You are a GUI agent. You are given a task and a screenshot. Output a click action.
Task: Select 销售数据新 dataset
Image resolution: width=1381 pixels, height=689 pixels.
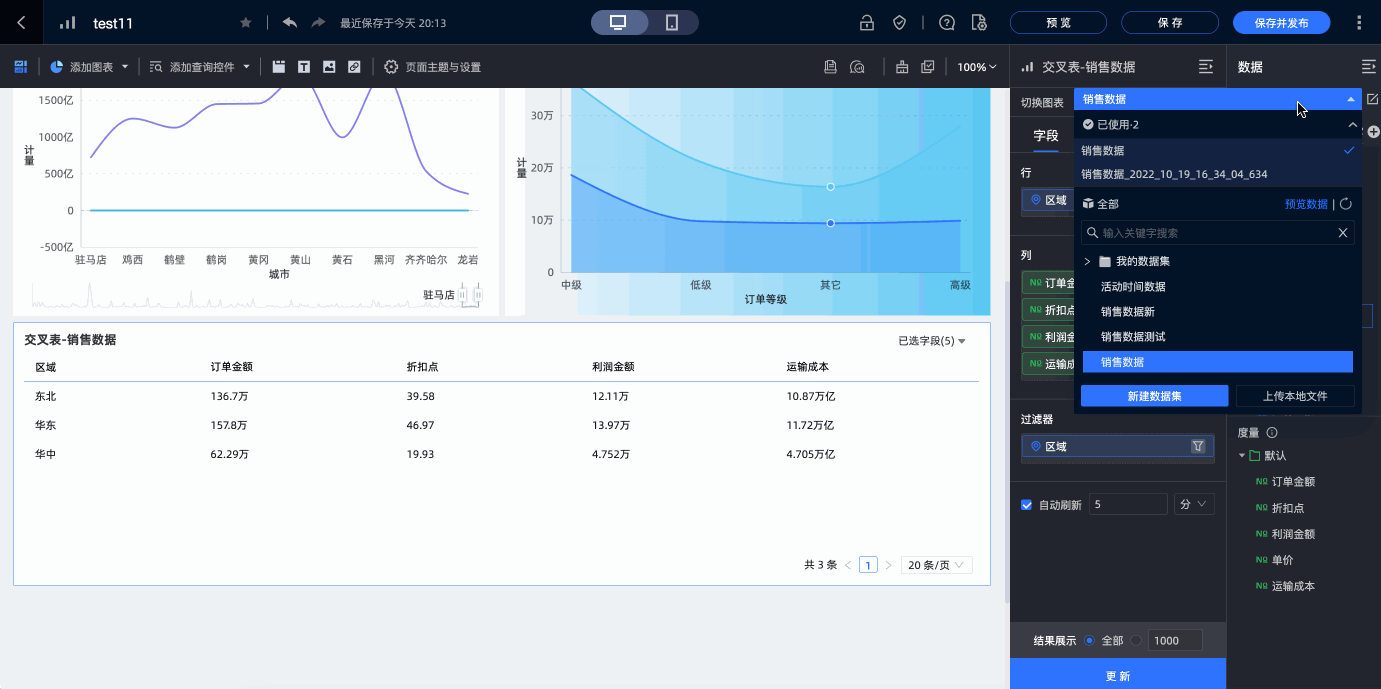[x=1127, y=311]
